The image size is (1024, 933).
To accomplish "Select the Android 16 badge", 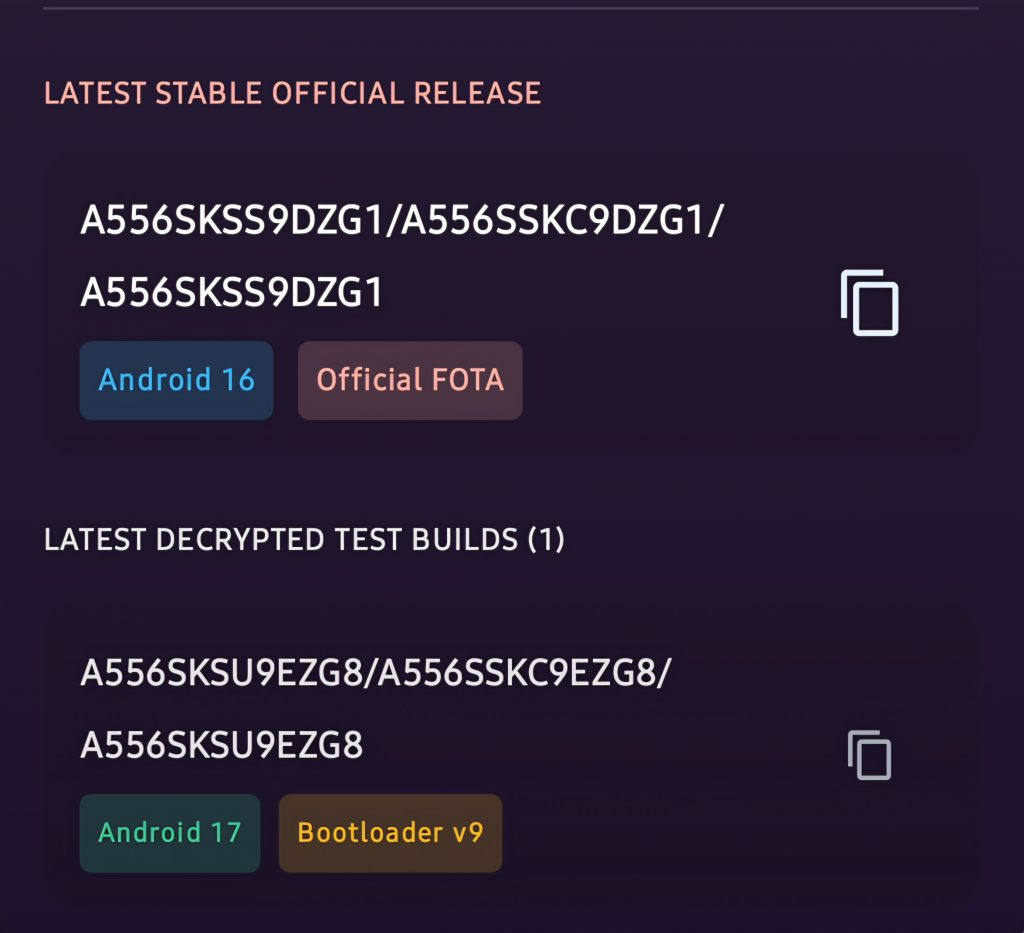I will (176, 380).
